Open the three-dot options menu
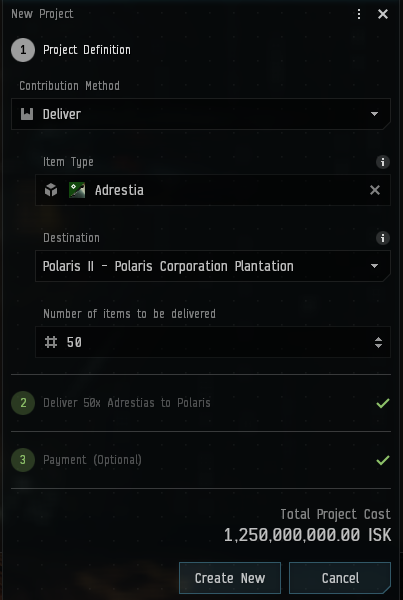Viewport: 403px width, 600px height. click(x=359, y=14)
